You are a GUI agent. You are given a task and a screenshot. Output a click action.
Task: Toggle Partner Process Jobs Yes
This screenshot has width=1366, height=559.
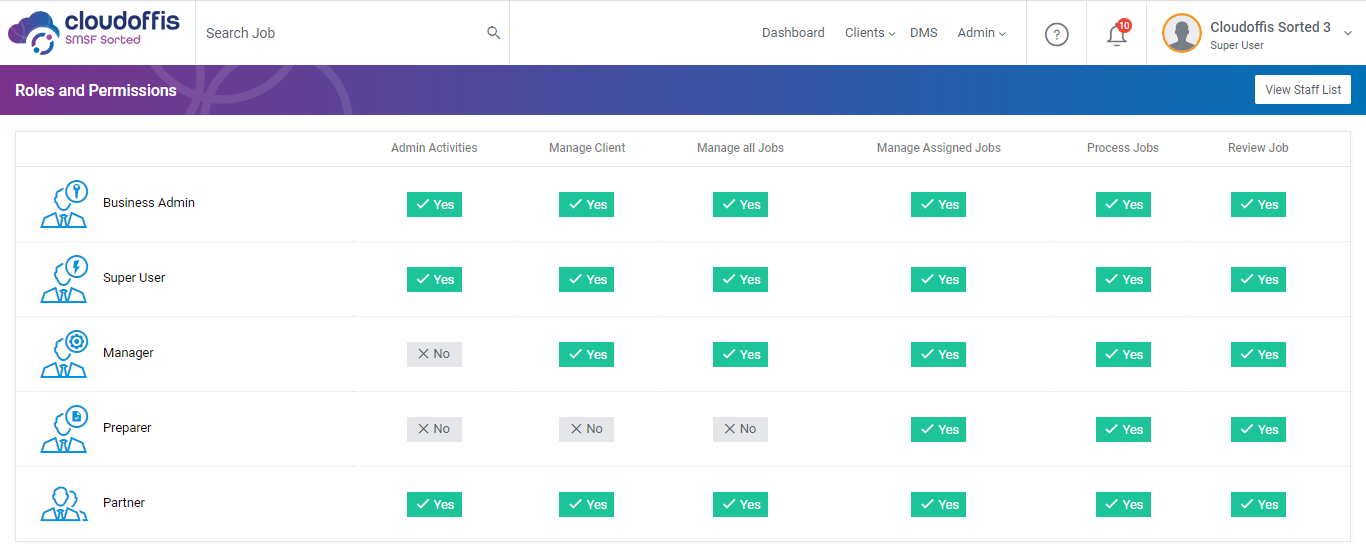[x=1123, y=504]
